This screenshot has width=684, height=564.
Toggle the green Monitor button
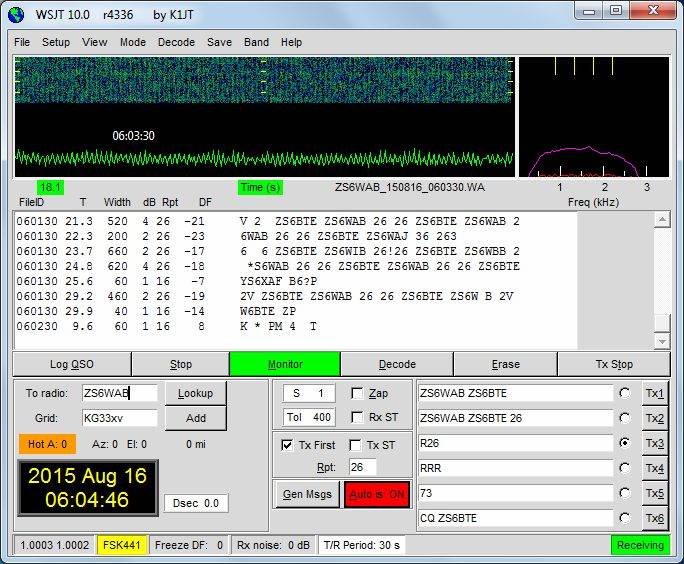[285, 364]
